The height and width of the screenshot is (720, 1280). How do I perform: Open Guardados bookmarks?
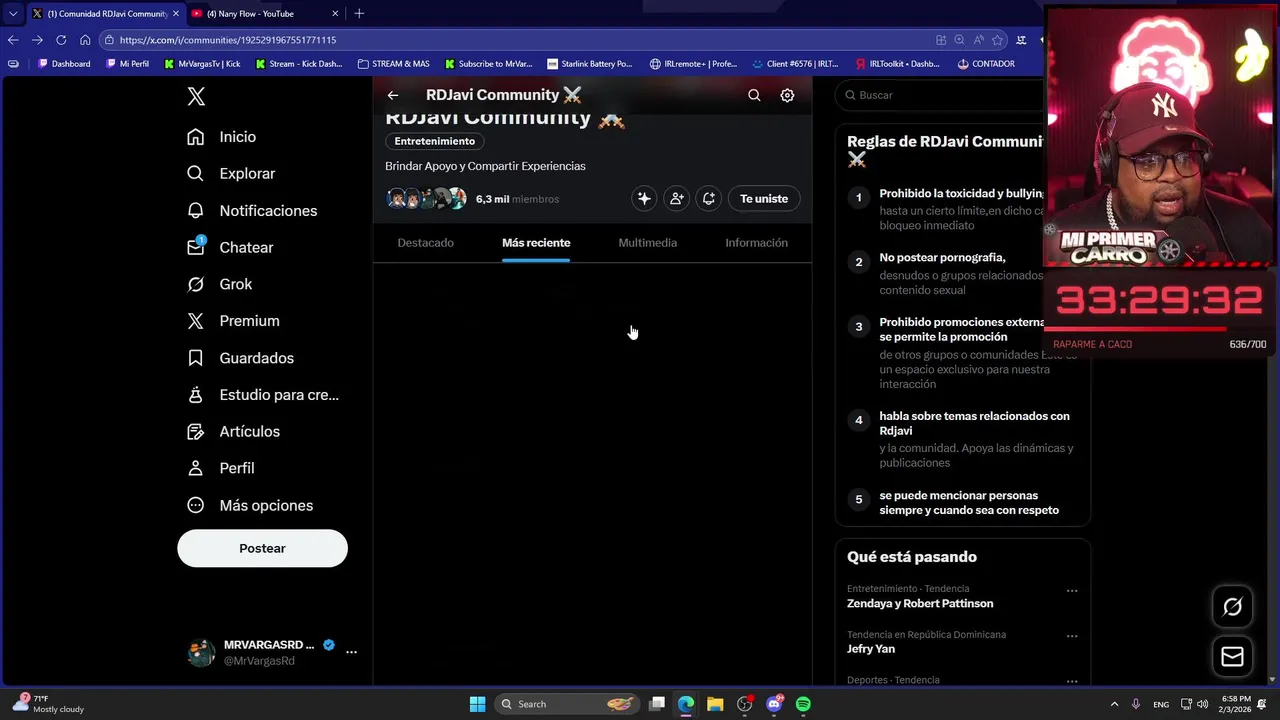(x=240, y=358)
